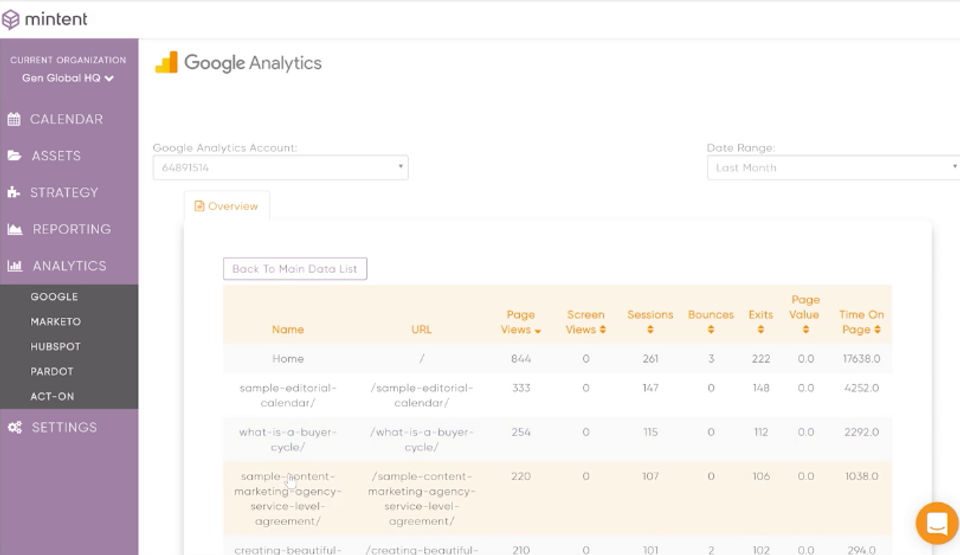Click the Calendar icon in sidebar
The height and width of the screenshot is (555, 960).
coord(14,119)
